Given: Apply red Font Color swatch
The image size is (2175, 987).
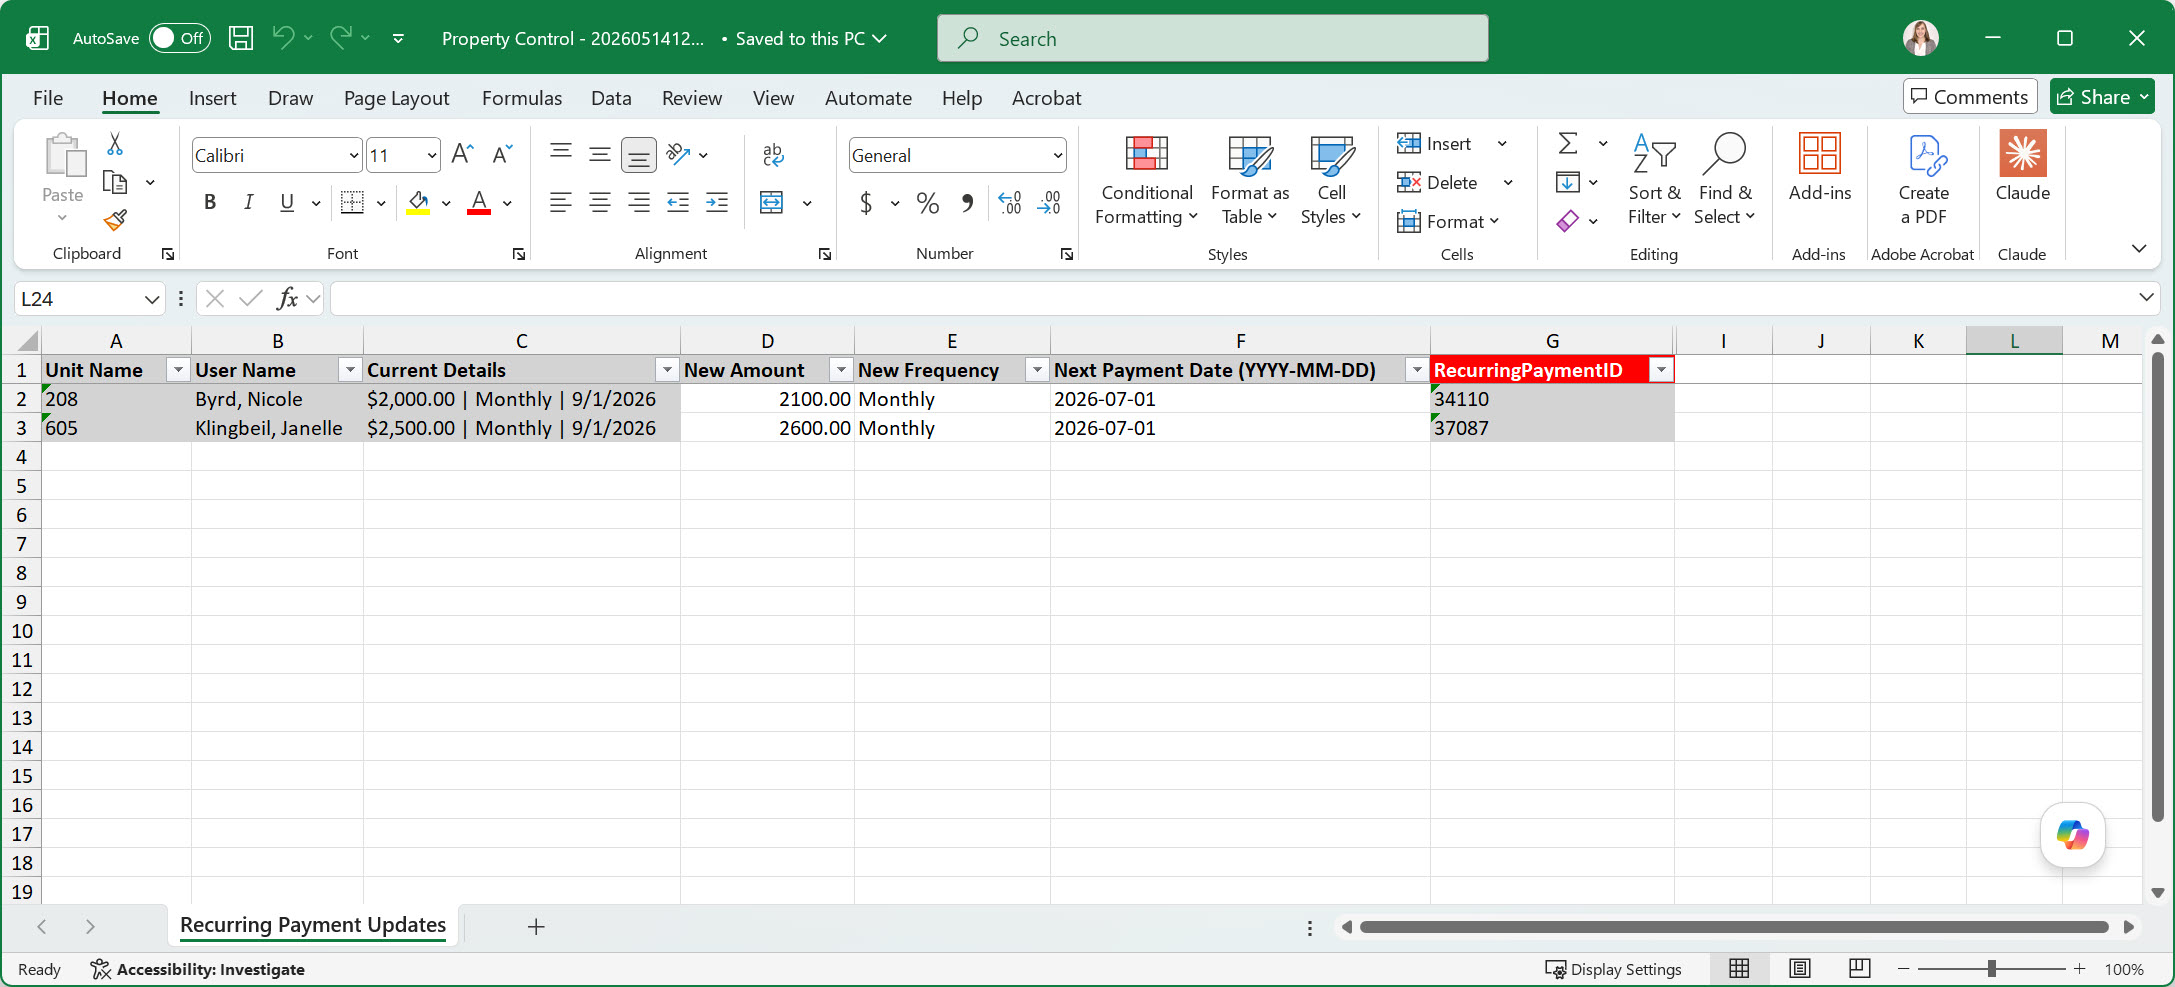Looking at the screenshot, I should (x=480, y=203).
